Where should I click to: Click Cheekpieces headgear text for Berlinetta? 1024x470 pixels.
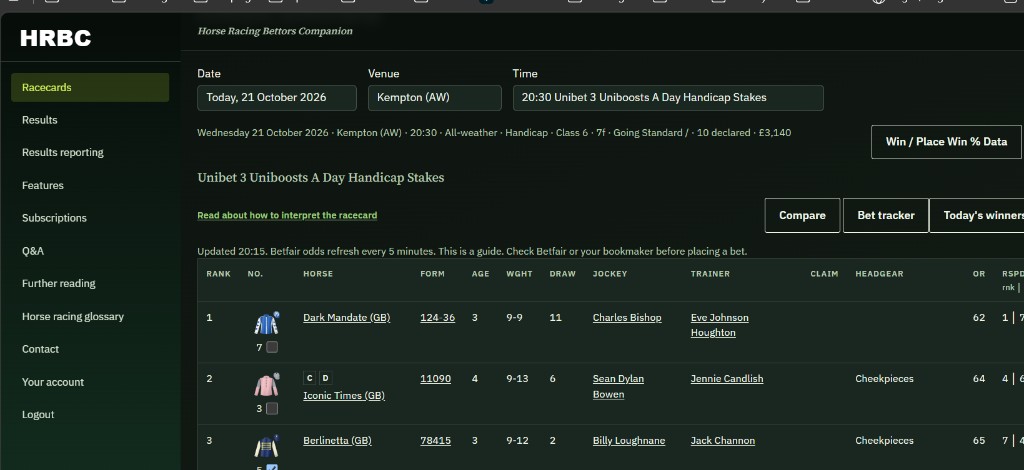(x=884, y=441)
